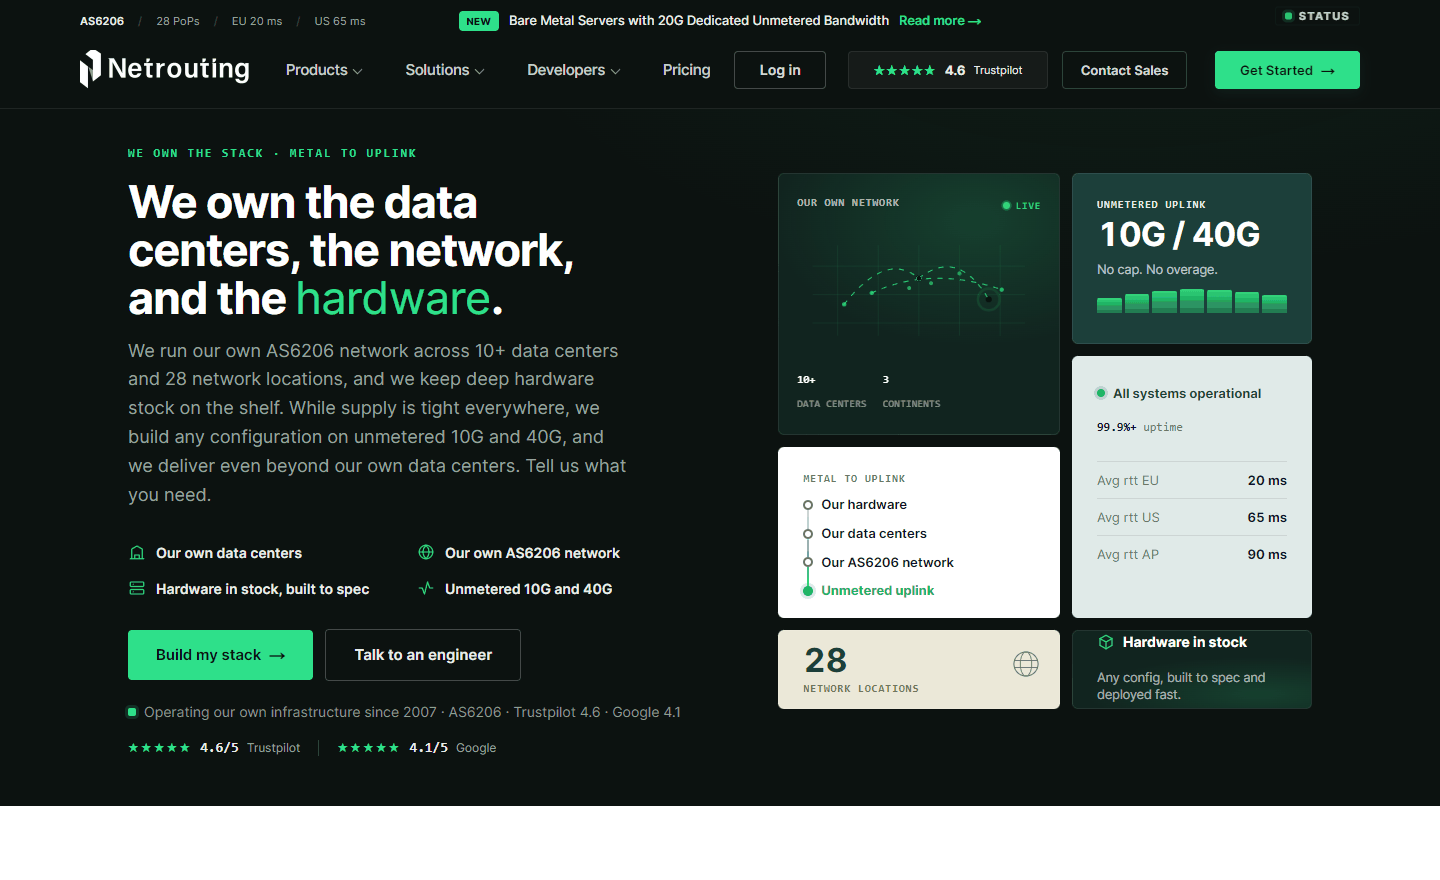Click the EU 20 ms latency text
Image resolution: width=1440 pixels, height=880 pixels.
pyautogui.click(x=257, y=21)
